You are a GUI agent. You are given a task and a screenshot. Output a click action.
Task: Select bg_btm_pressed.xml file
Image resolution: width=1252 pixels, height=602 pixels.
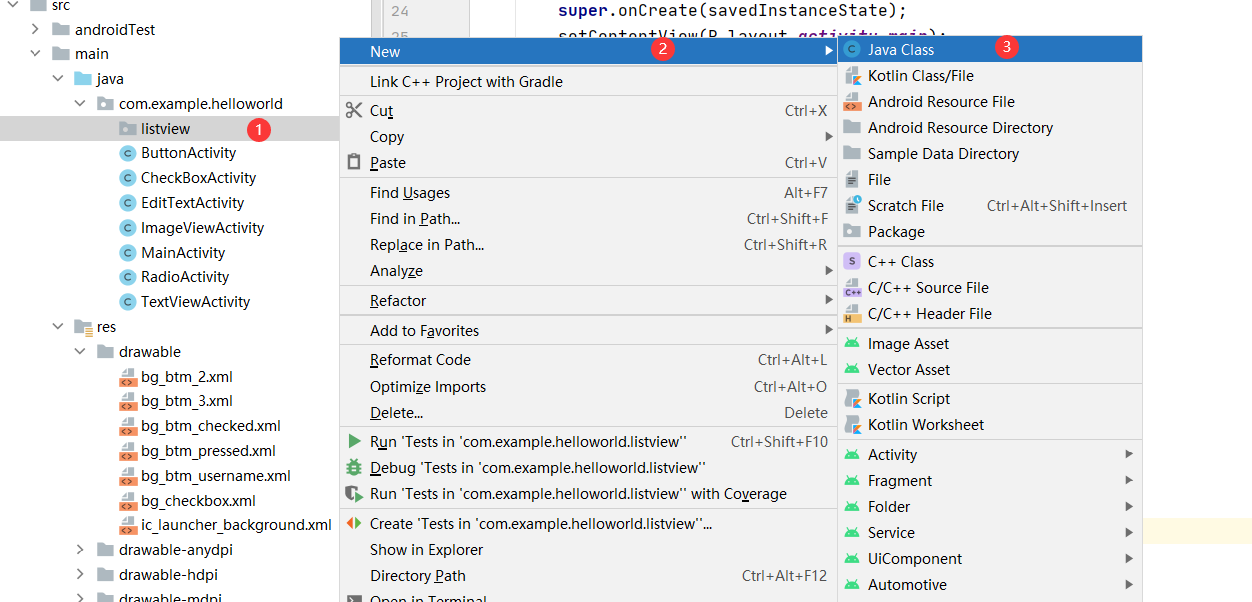point(208,451)
